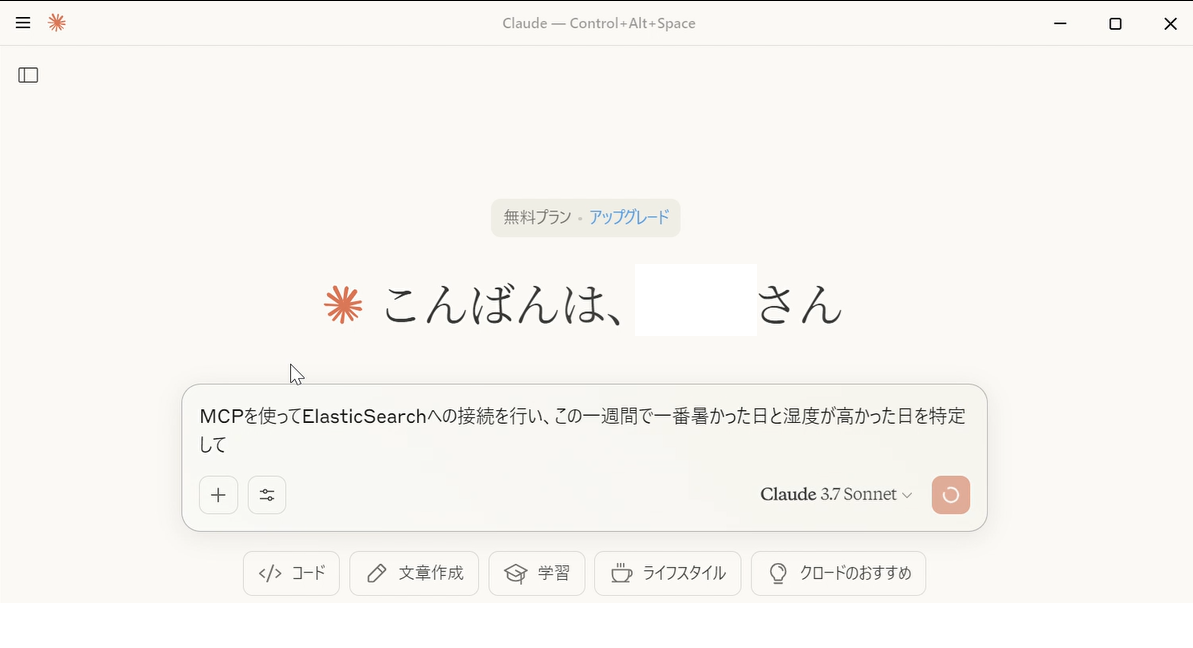Image resolution: width=1193 pixels, height=648 pixels.
Task: Toggle the sidebar panel icon
Action: [28, 75]
